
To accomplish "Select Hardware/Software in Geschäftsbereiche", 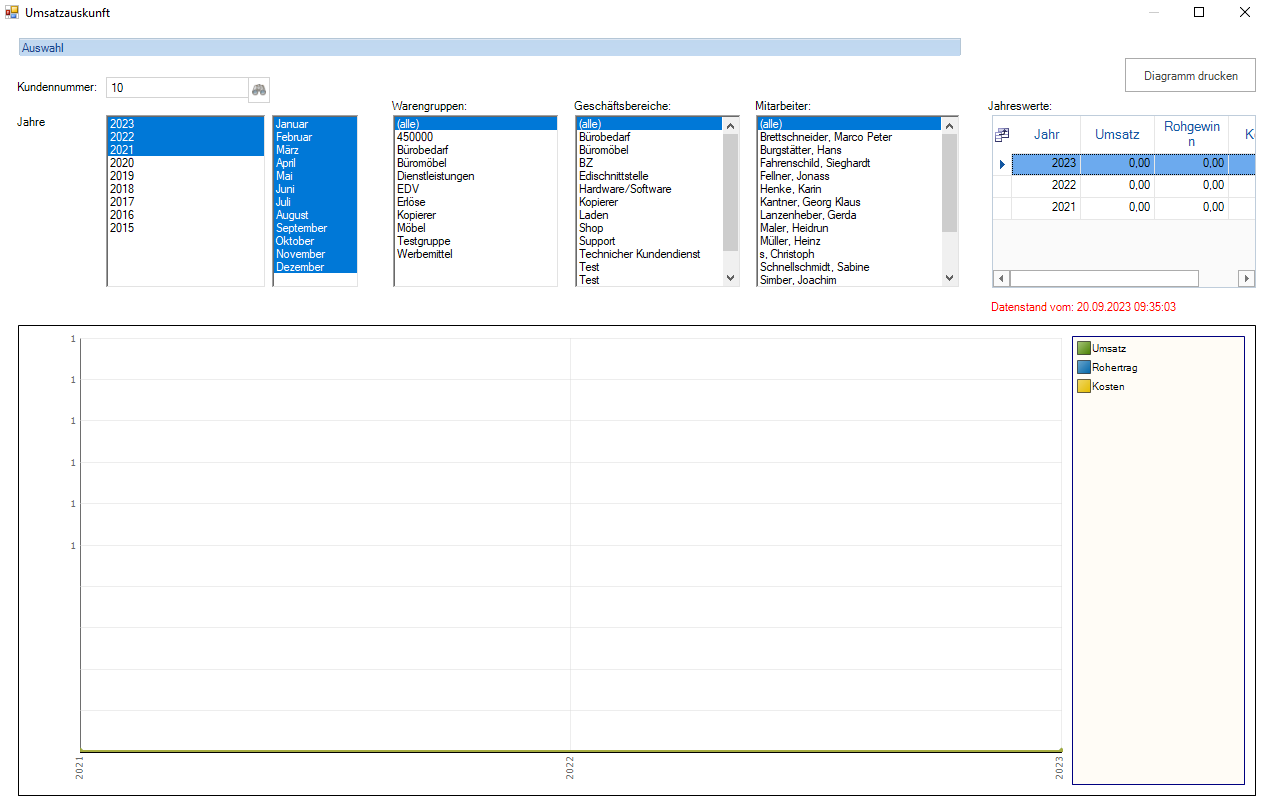I will [625, 189].
